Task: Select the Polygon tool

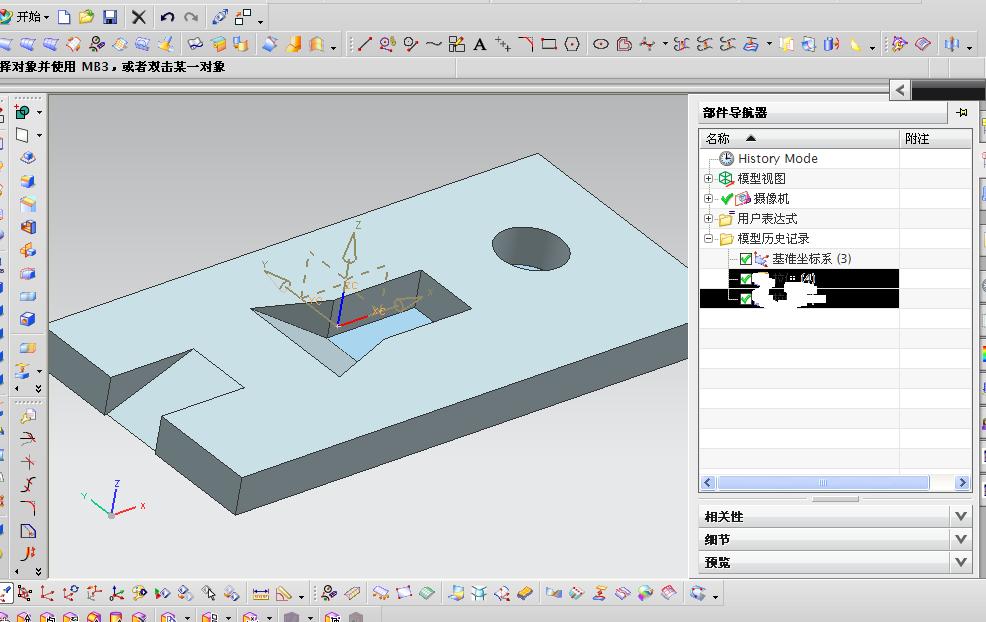Action: (x=572, y=44)
